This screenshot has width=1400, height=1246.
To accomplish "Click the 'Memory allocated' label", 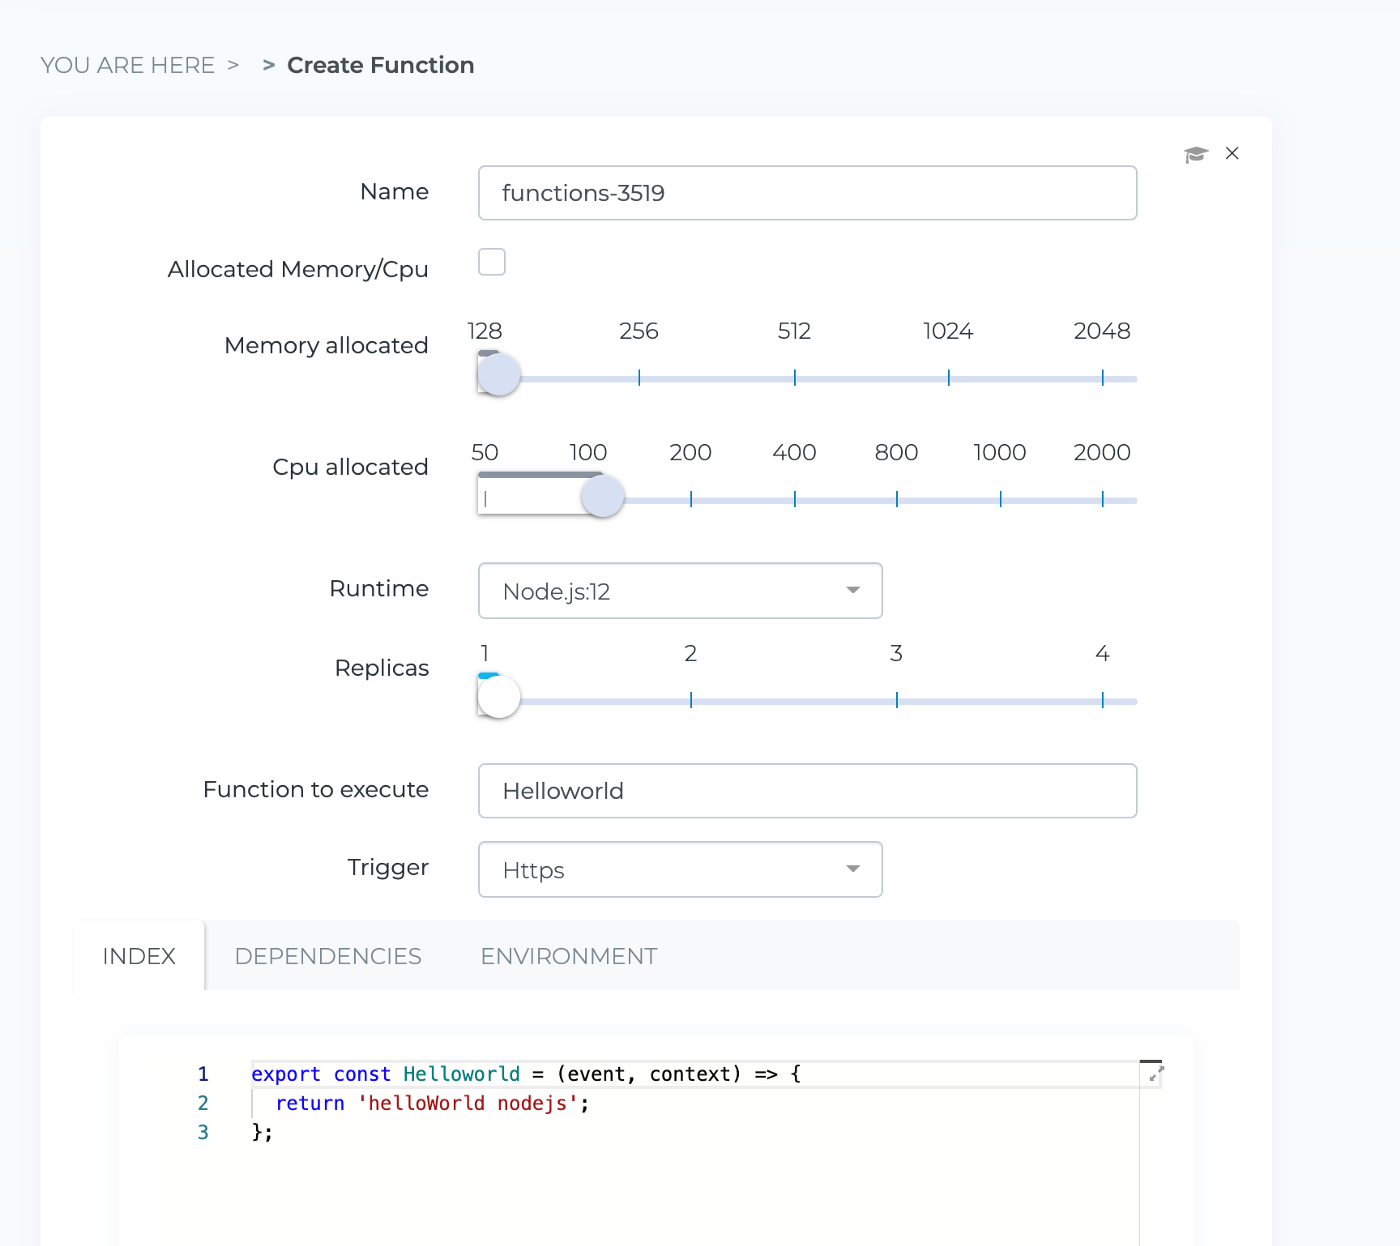I will 326,345.
